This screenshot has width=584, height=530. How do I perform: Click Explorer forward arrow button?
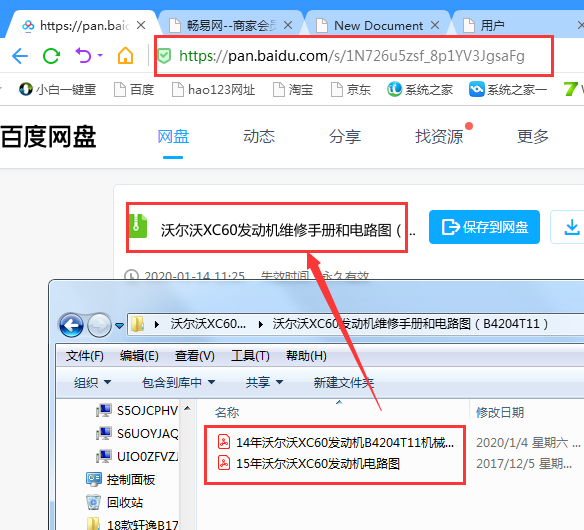(x=99, y=325)
